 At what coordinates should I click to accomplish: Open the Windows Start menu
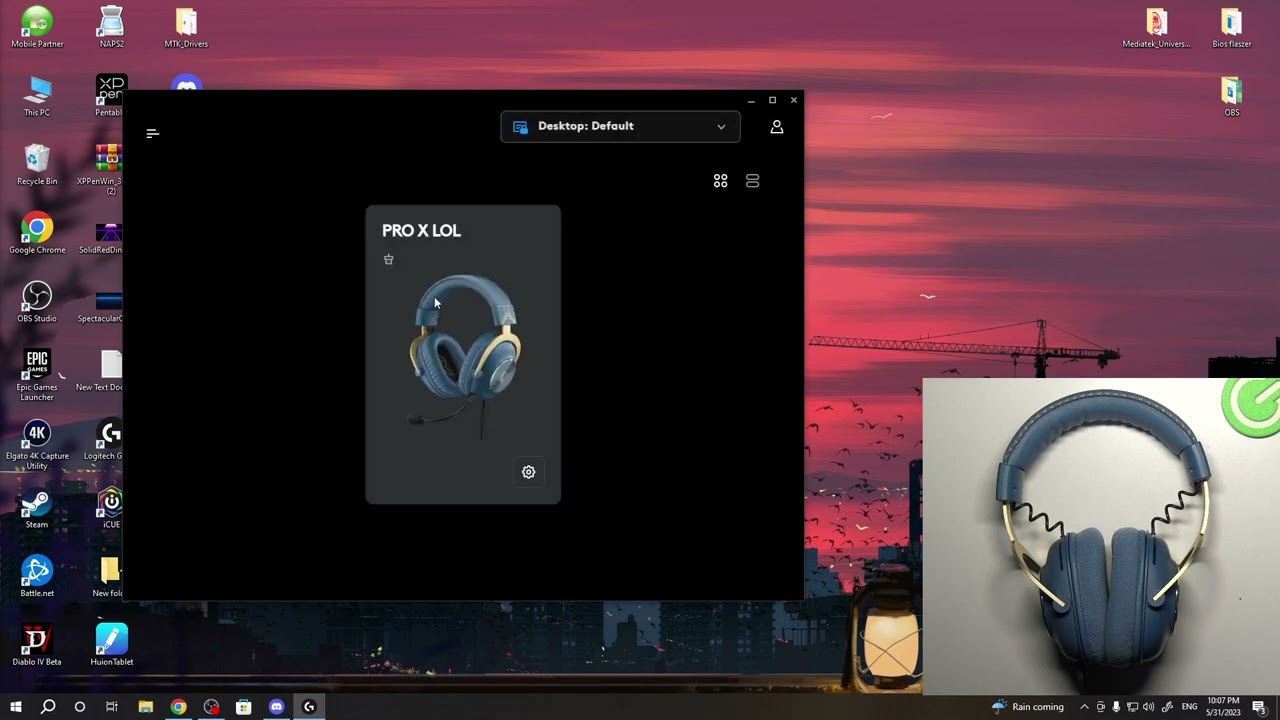tap(16, 707)
